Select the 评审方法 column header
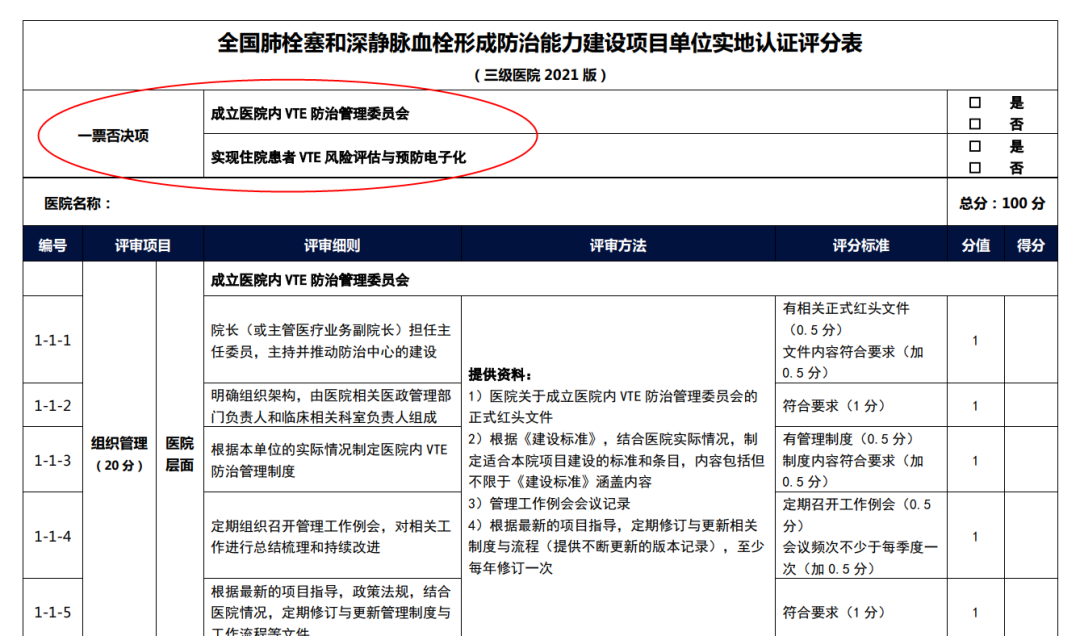Screen dimensions: 1080x636 (x=620, y=244)
